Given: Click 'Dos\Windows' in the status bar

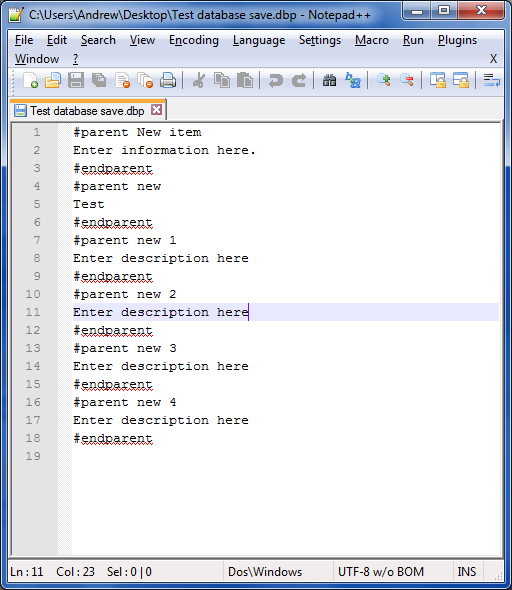Looking at the screenshot, I should [x=265, y=572].
